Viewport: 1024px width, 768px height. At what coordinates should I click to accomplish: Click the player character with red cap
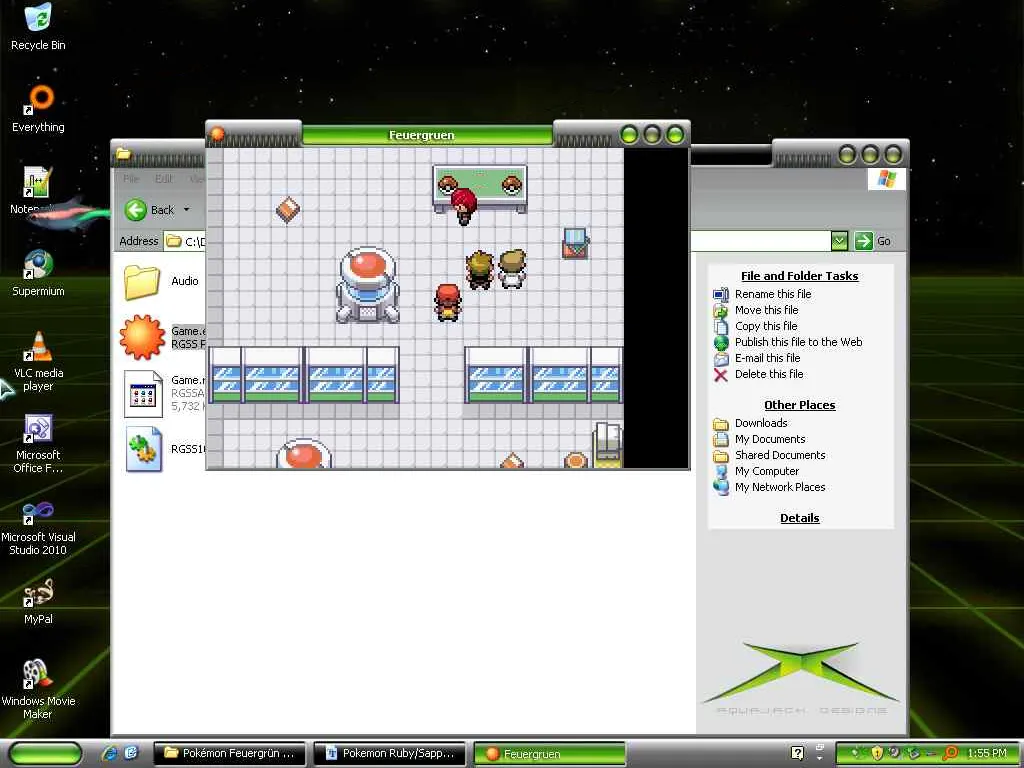pos(448,302)
